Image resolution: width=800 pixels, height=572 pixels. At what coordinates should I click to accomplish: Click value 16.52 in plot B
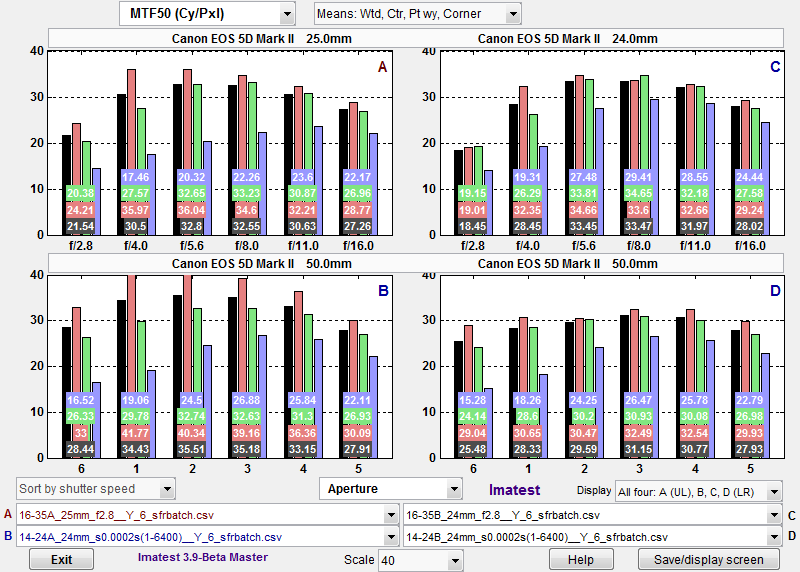pyautogui.click(x=80, y=400)
